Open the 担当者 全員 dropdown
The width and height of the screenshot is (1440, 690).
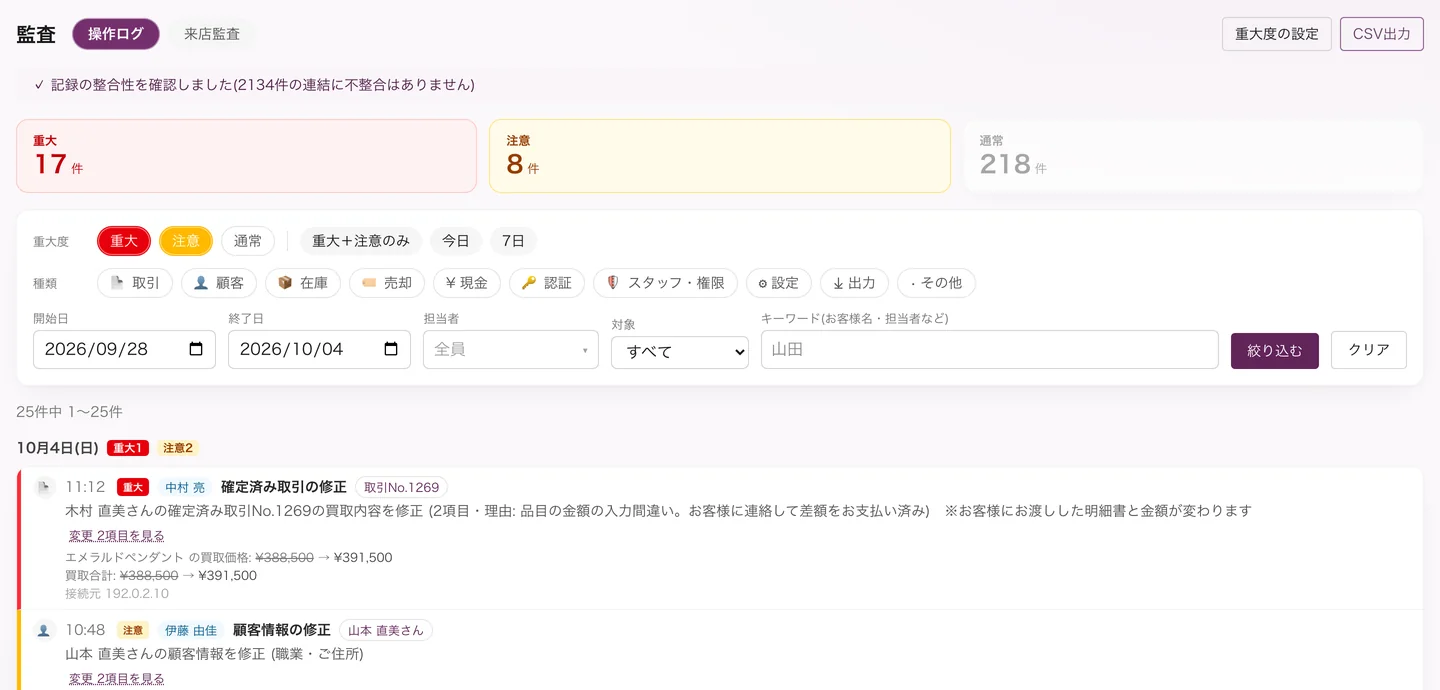[511, 349]
